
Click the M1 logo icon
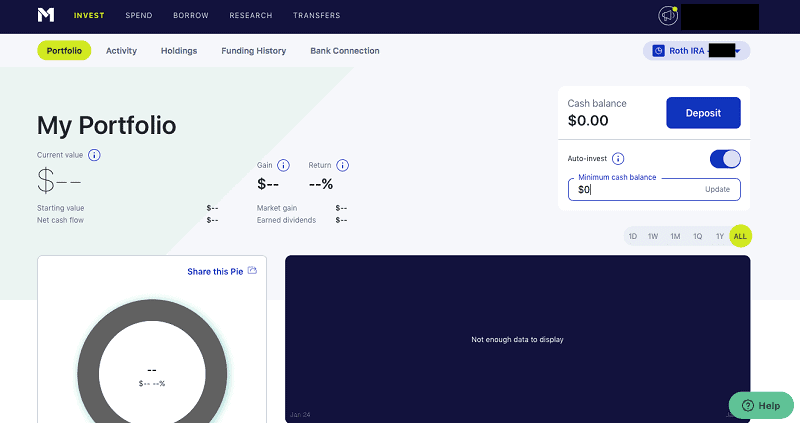(x=45, y=15)
